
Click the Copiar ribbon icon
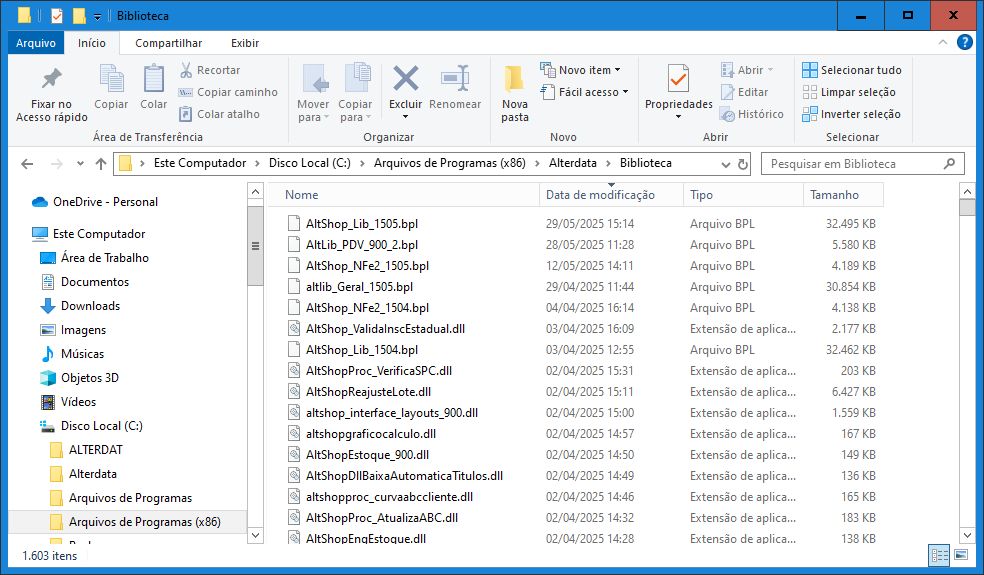pos(111,87)
